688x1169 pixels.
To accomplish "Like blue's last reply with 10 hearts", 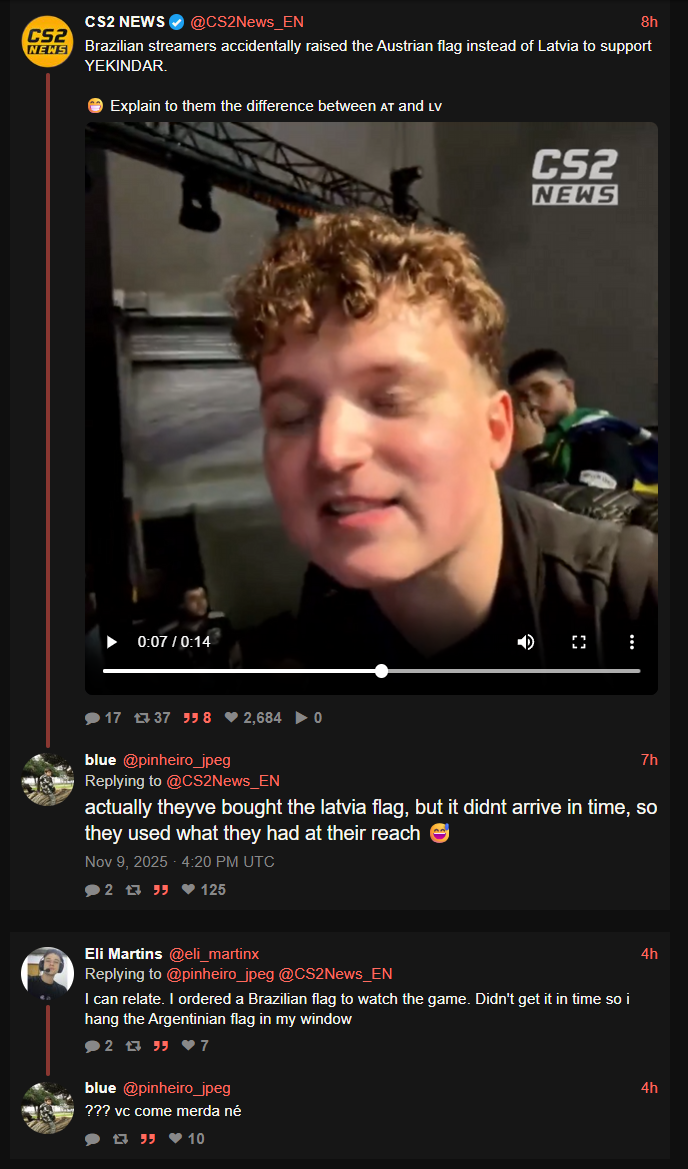I will click(x=176, y=1138).
